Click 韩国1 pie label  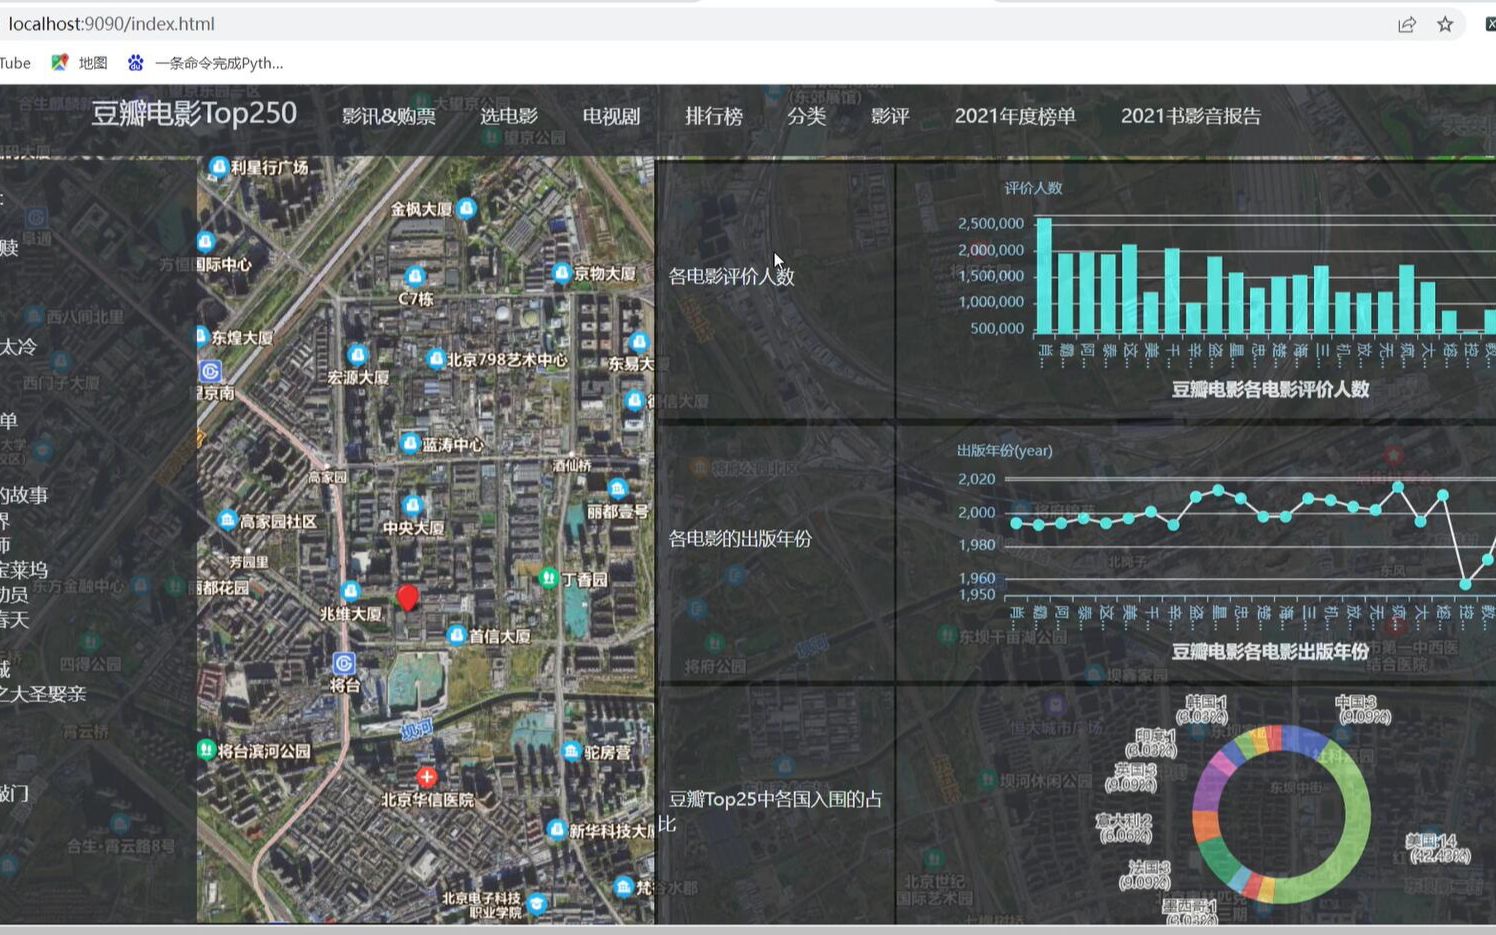(1203, 709)
